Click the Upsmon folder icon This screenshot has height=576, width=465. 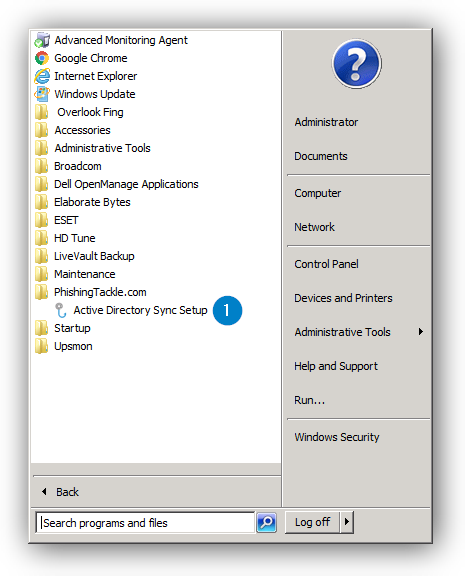42,346
